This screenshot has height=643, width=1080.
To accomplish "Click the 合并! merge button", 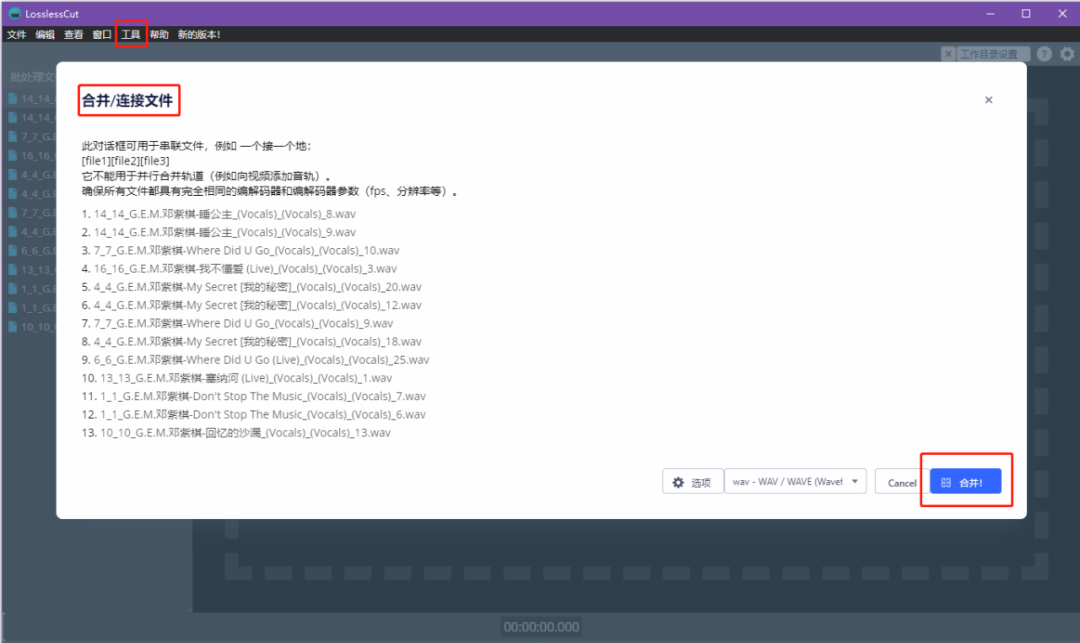I will click(x=965, y=482).
